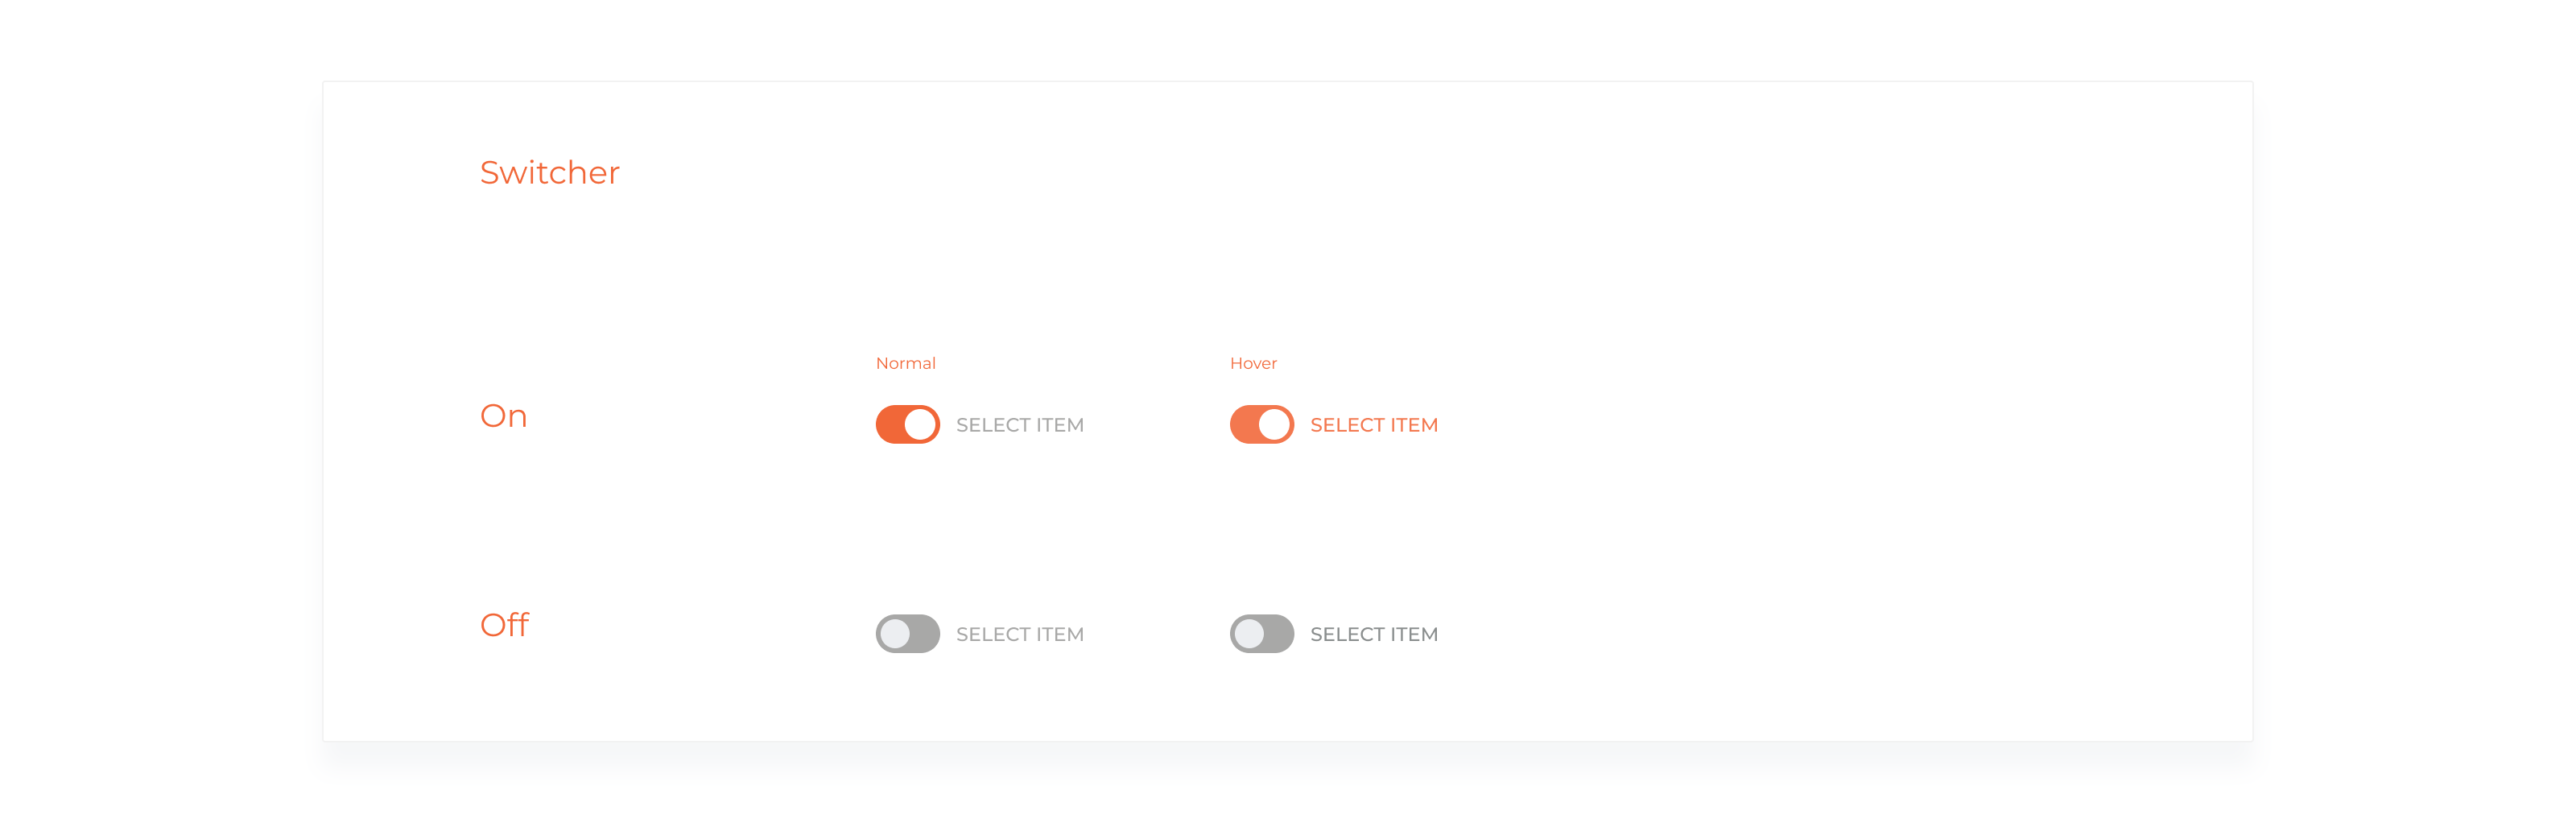The image size is (2576, 823).
Task: Click the Switcher section title
Action: (x=549, y=173)
